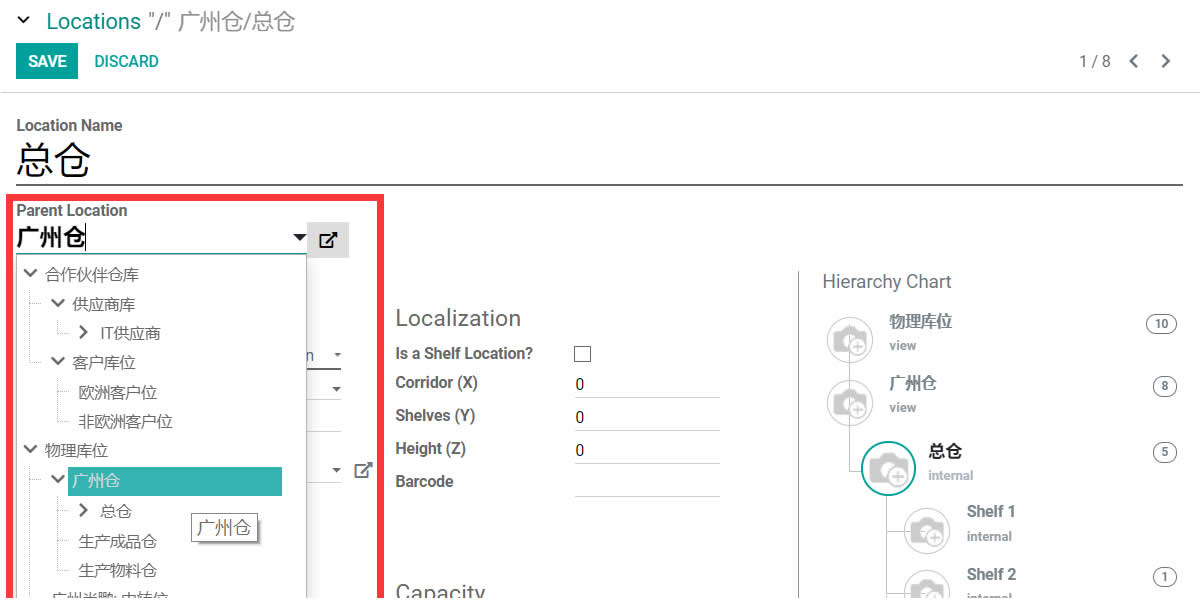Click the Locations breadcrumb link
The image size is (1200, 600).
tap(93, 21)
